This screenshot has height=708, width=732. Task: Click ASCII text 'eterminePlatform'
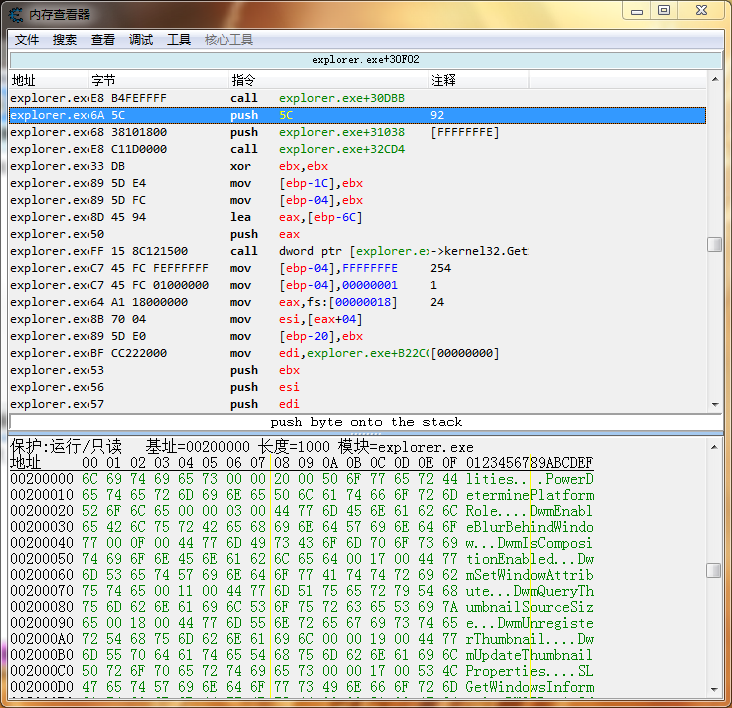pyautogui.click(x=530, y=495)
